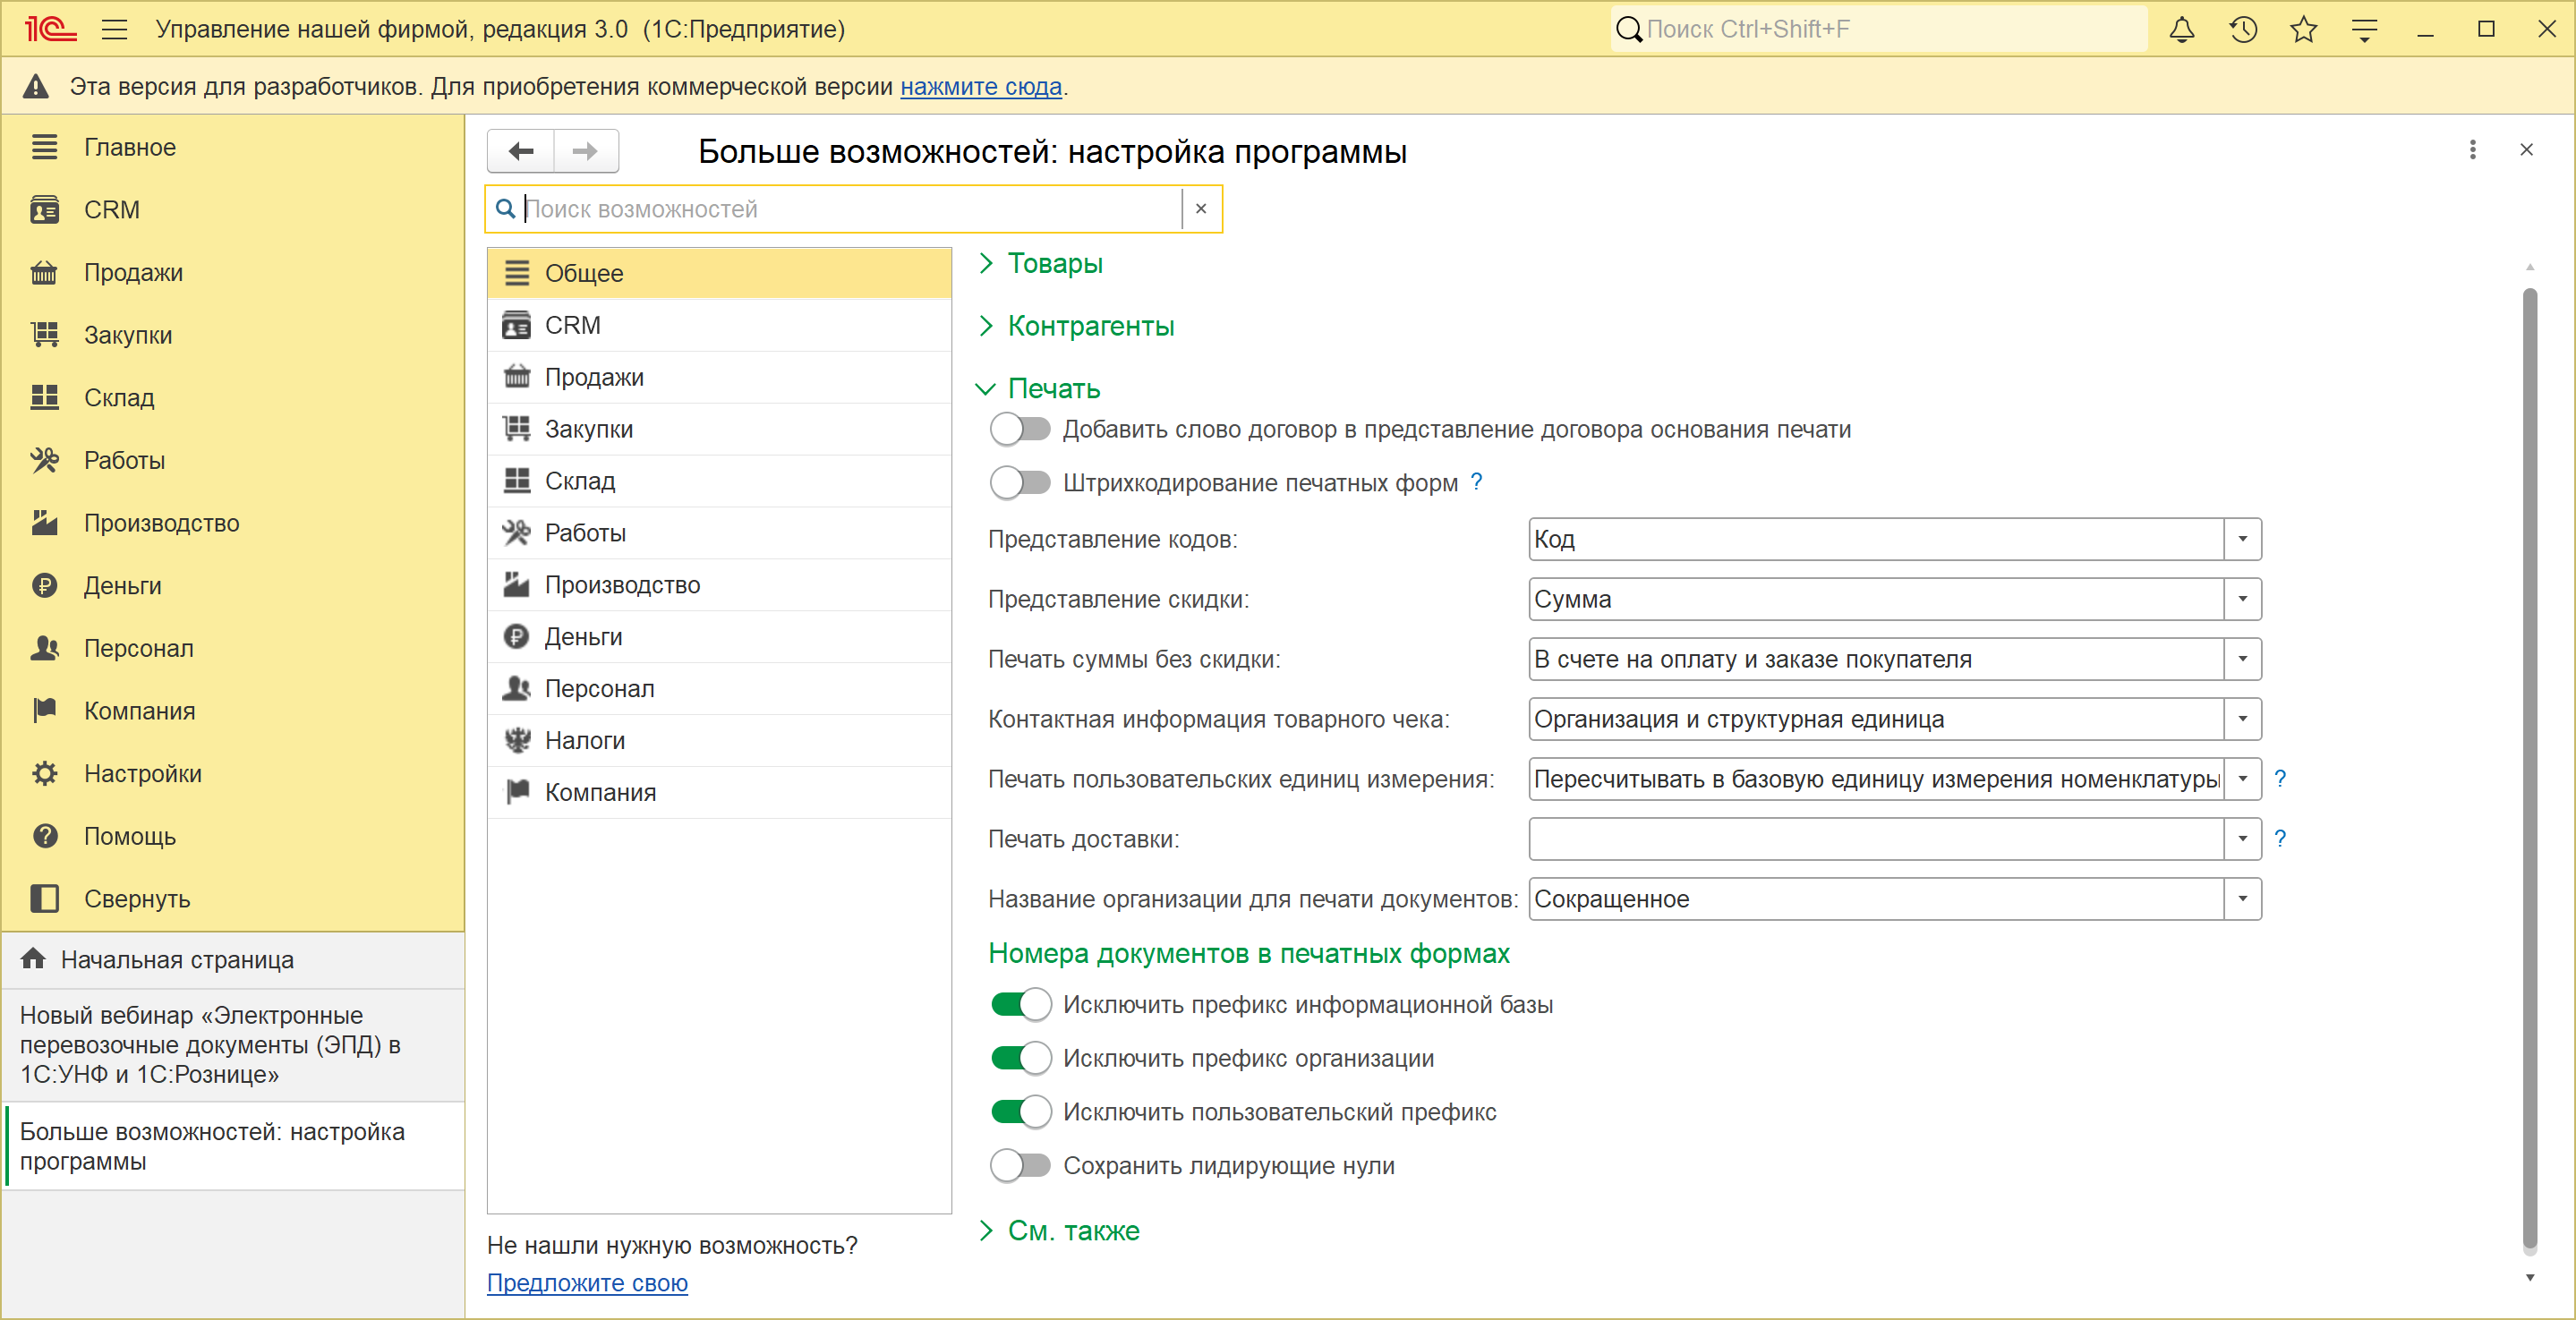Open Название организации для печати dropdown
The height and width of the screenshot is (1320, 2576).
tap(2243, 899)
